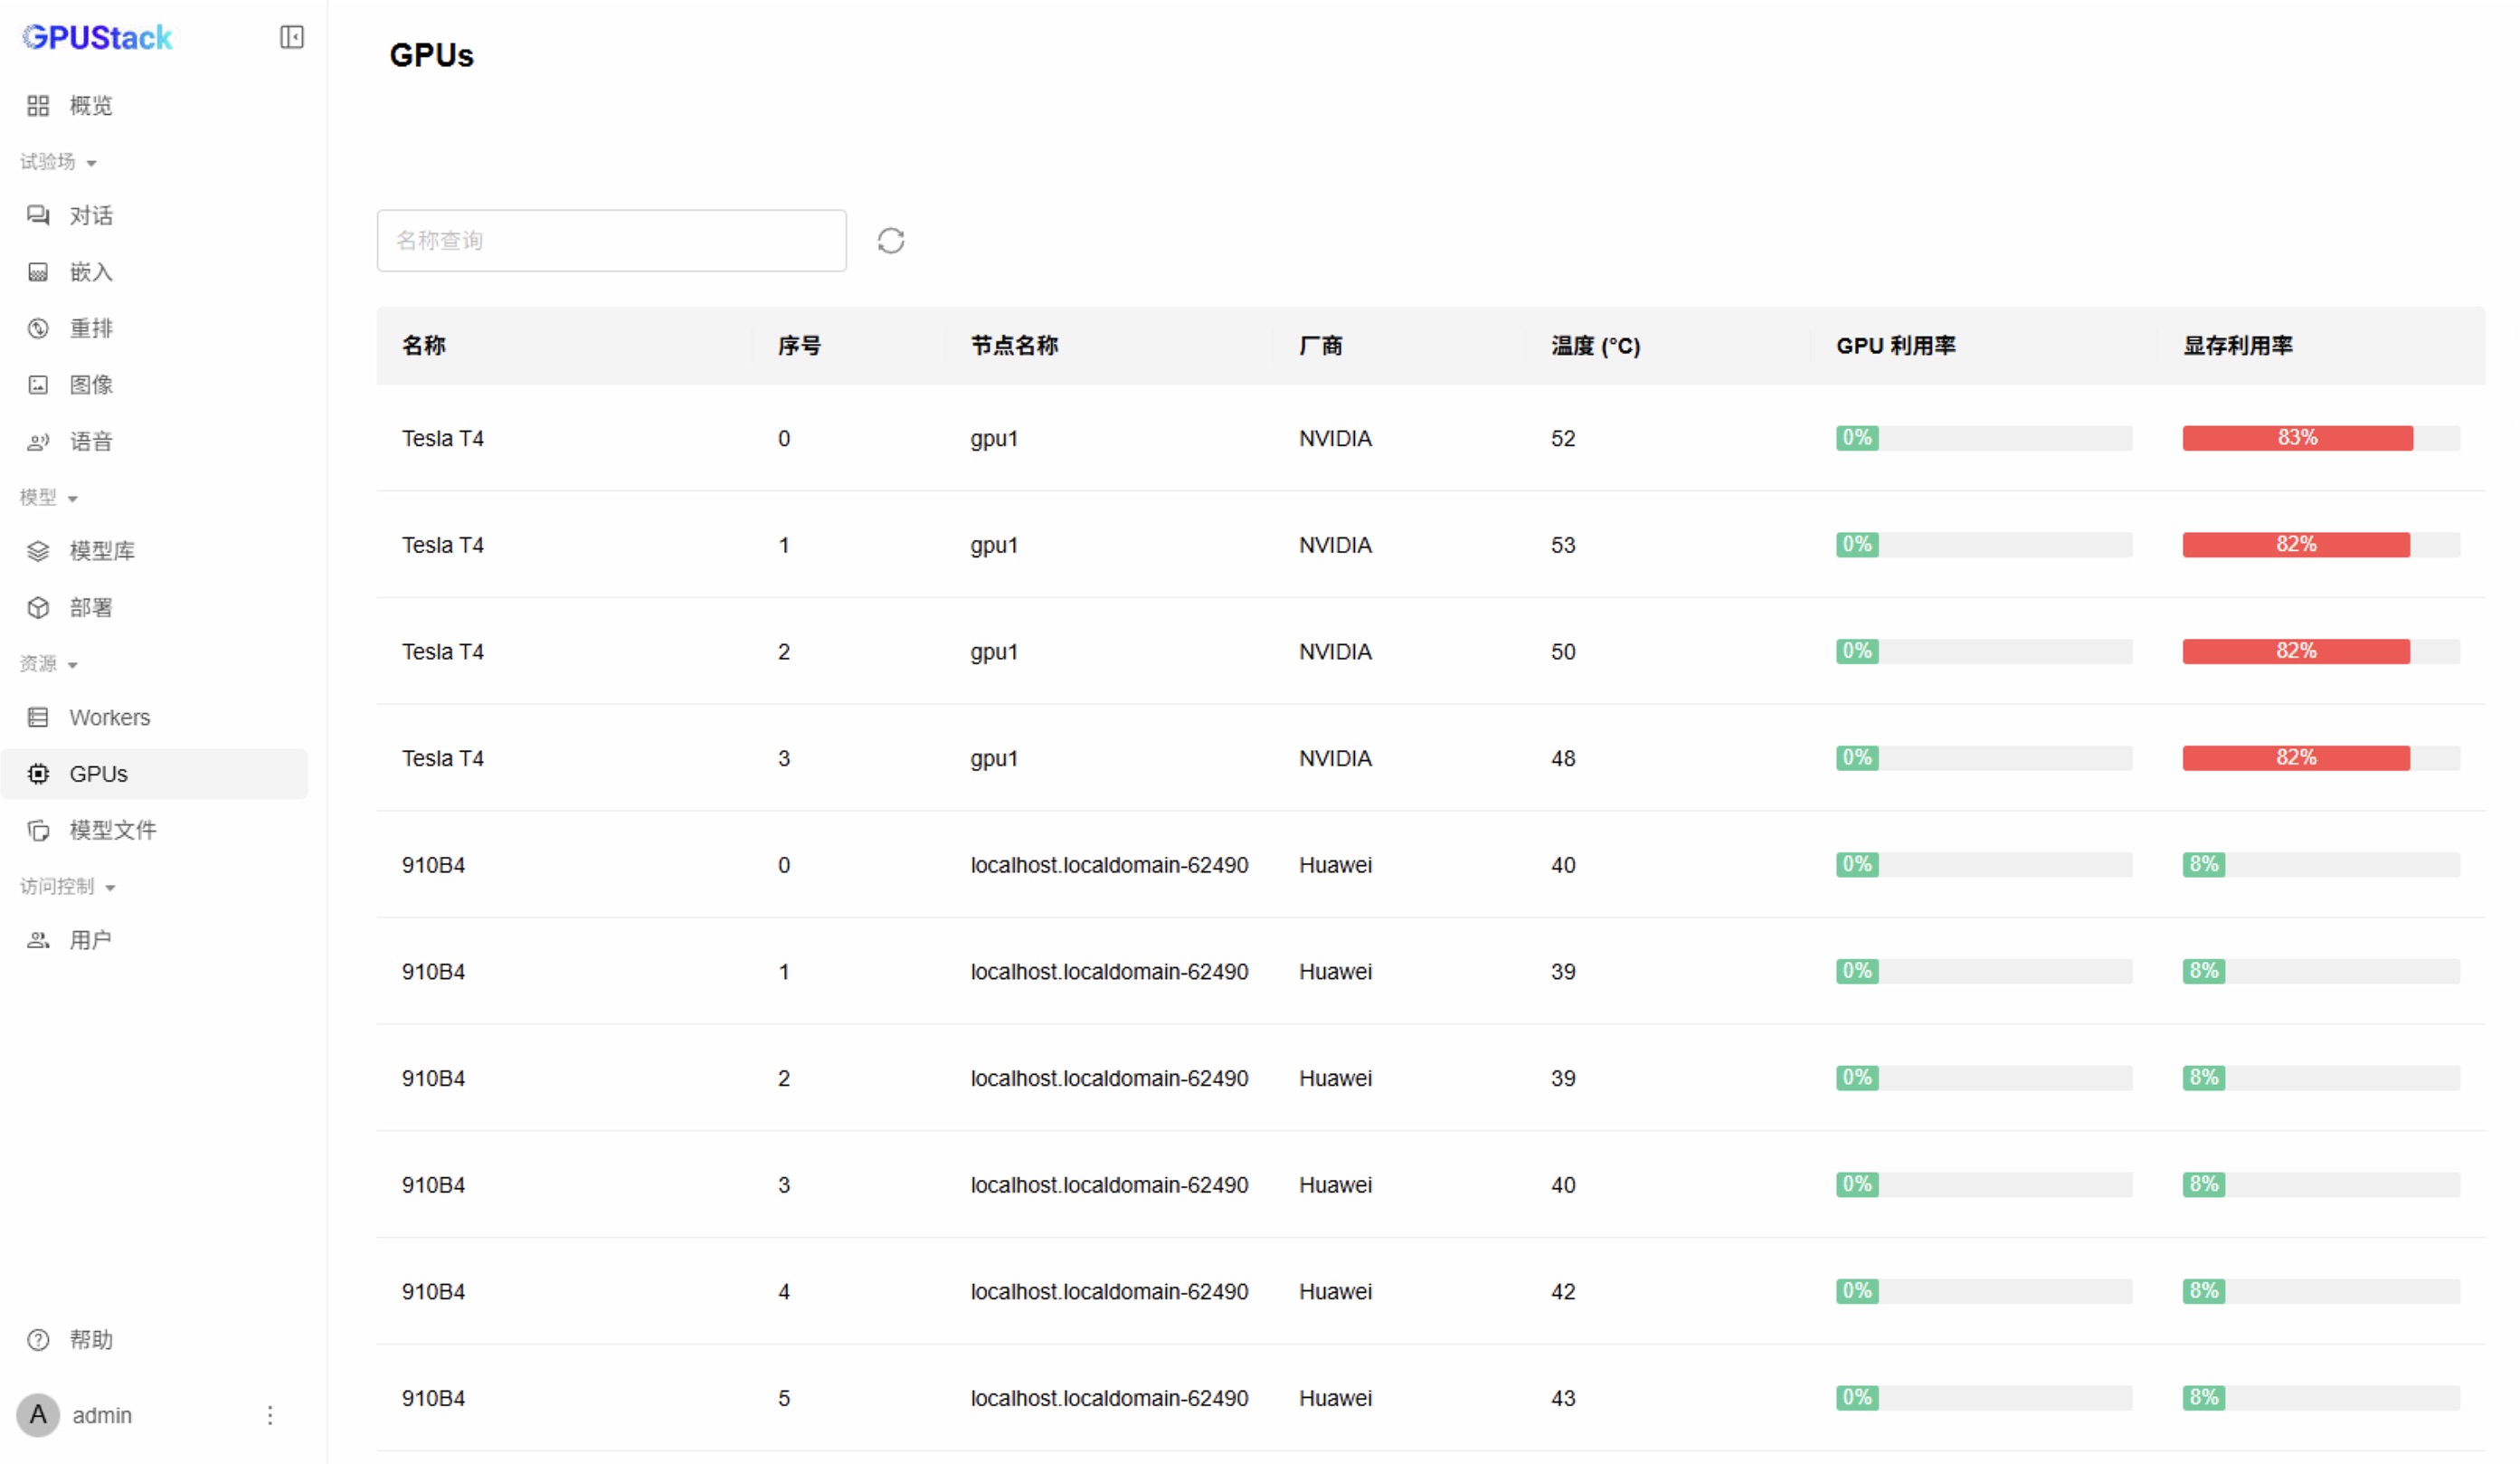Navigate to the Workers page
2520x1464 pixels.
[109, 717]
